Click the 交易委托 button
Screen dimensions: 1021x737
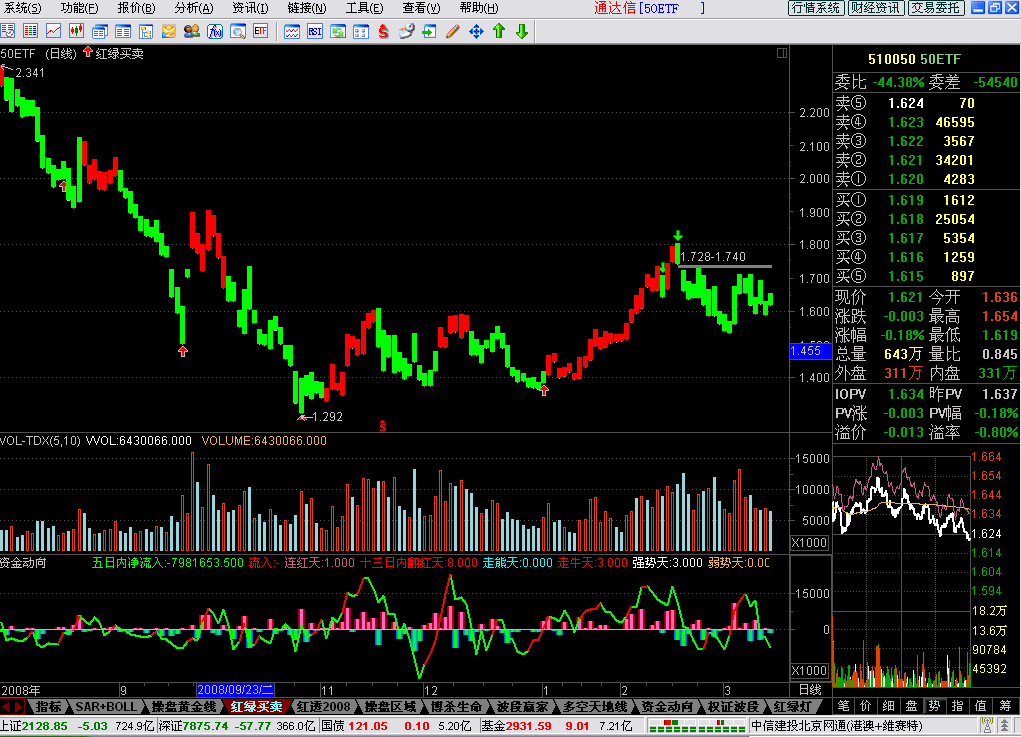click(936, 8)
